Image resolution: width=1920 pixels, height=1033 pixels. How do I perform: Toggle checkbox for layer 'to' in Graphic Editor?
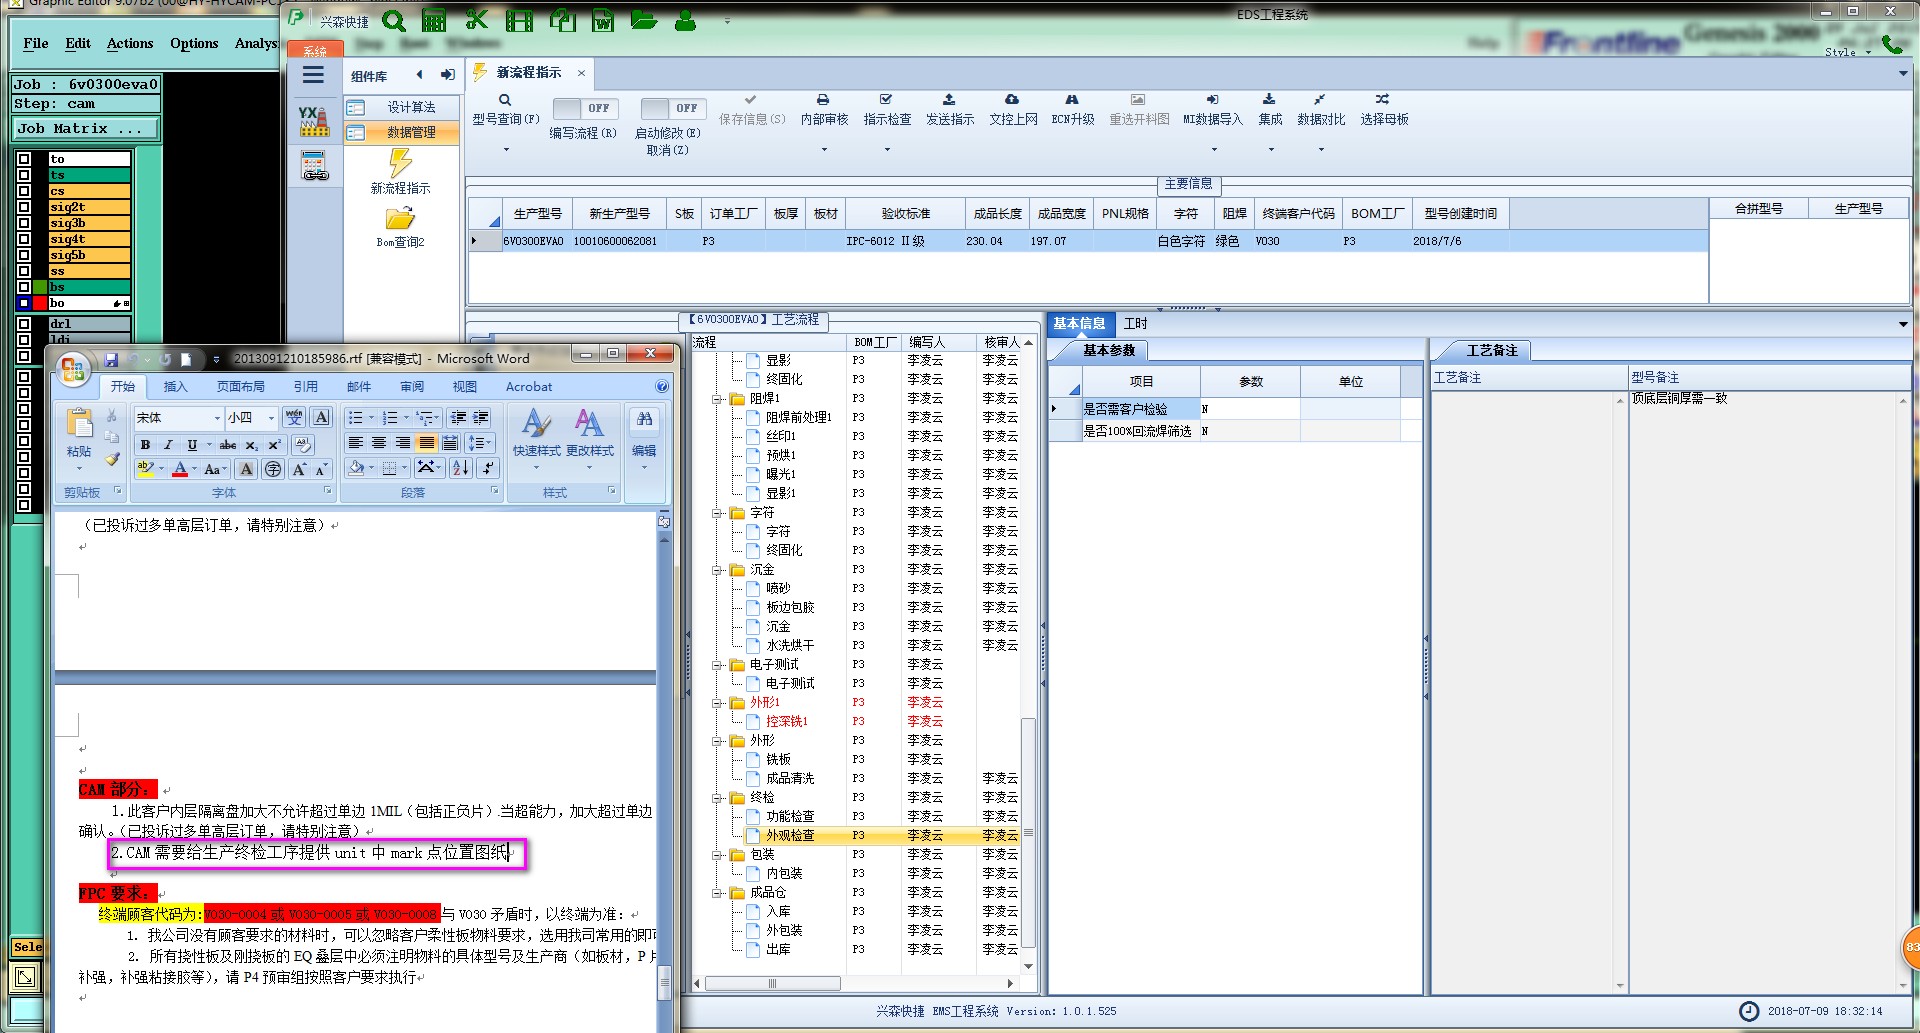(x=24, y=159)
